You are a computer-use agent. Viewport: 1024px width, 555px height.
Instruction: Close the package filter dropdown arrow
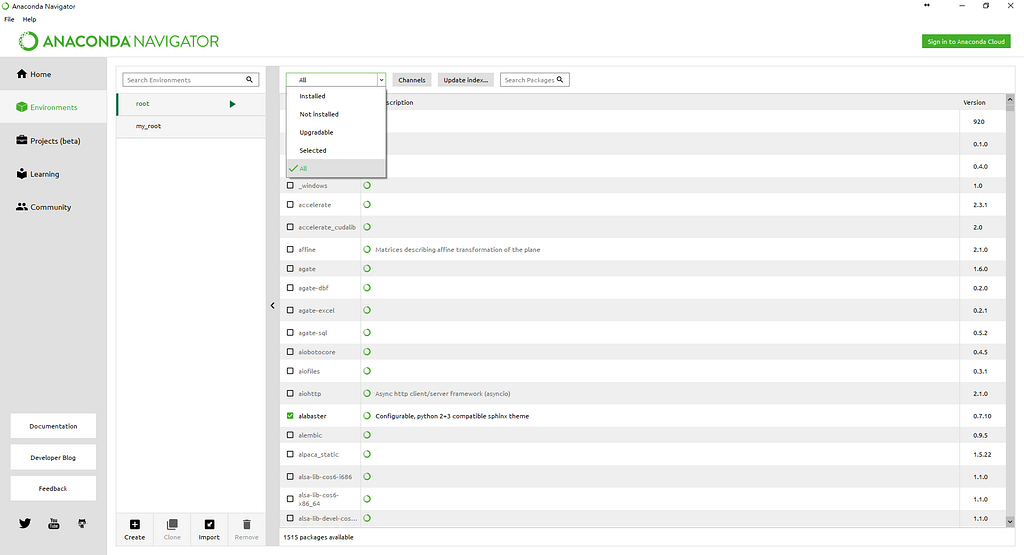pyautogui.click(x=381, y=80)
